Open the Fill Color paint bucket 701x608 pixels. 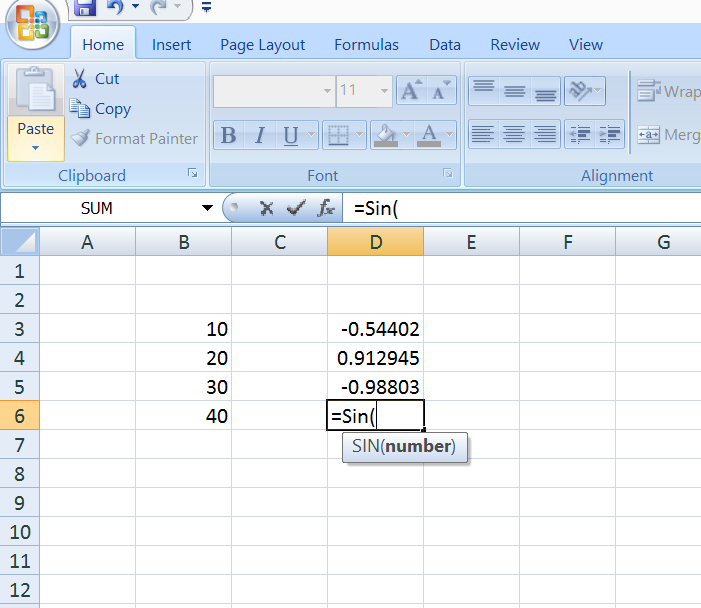point(385,135)
